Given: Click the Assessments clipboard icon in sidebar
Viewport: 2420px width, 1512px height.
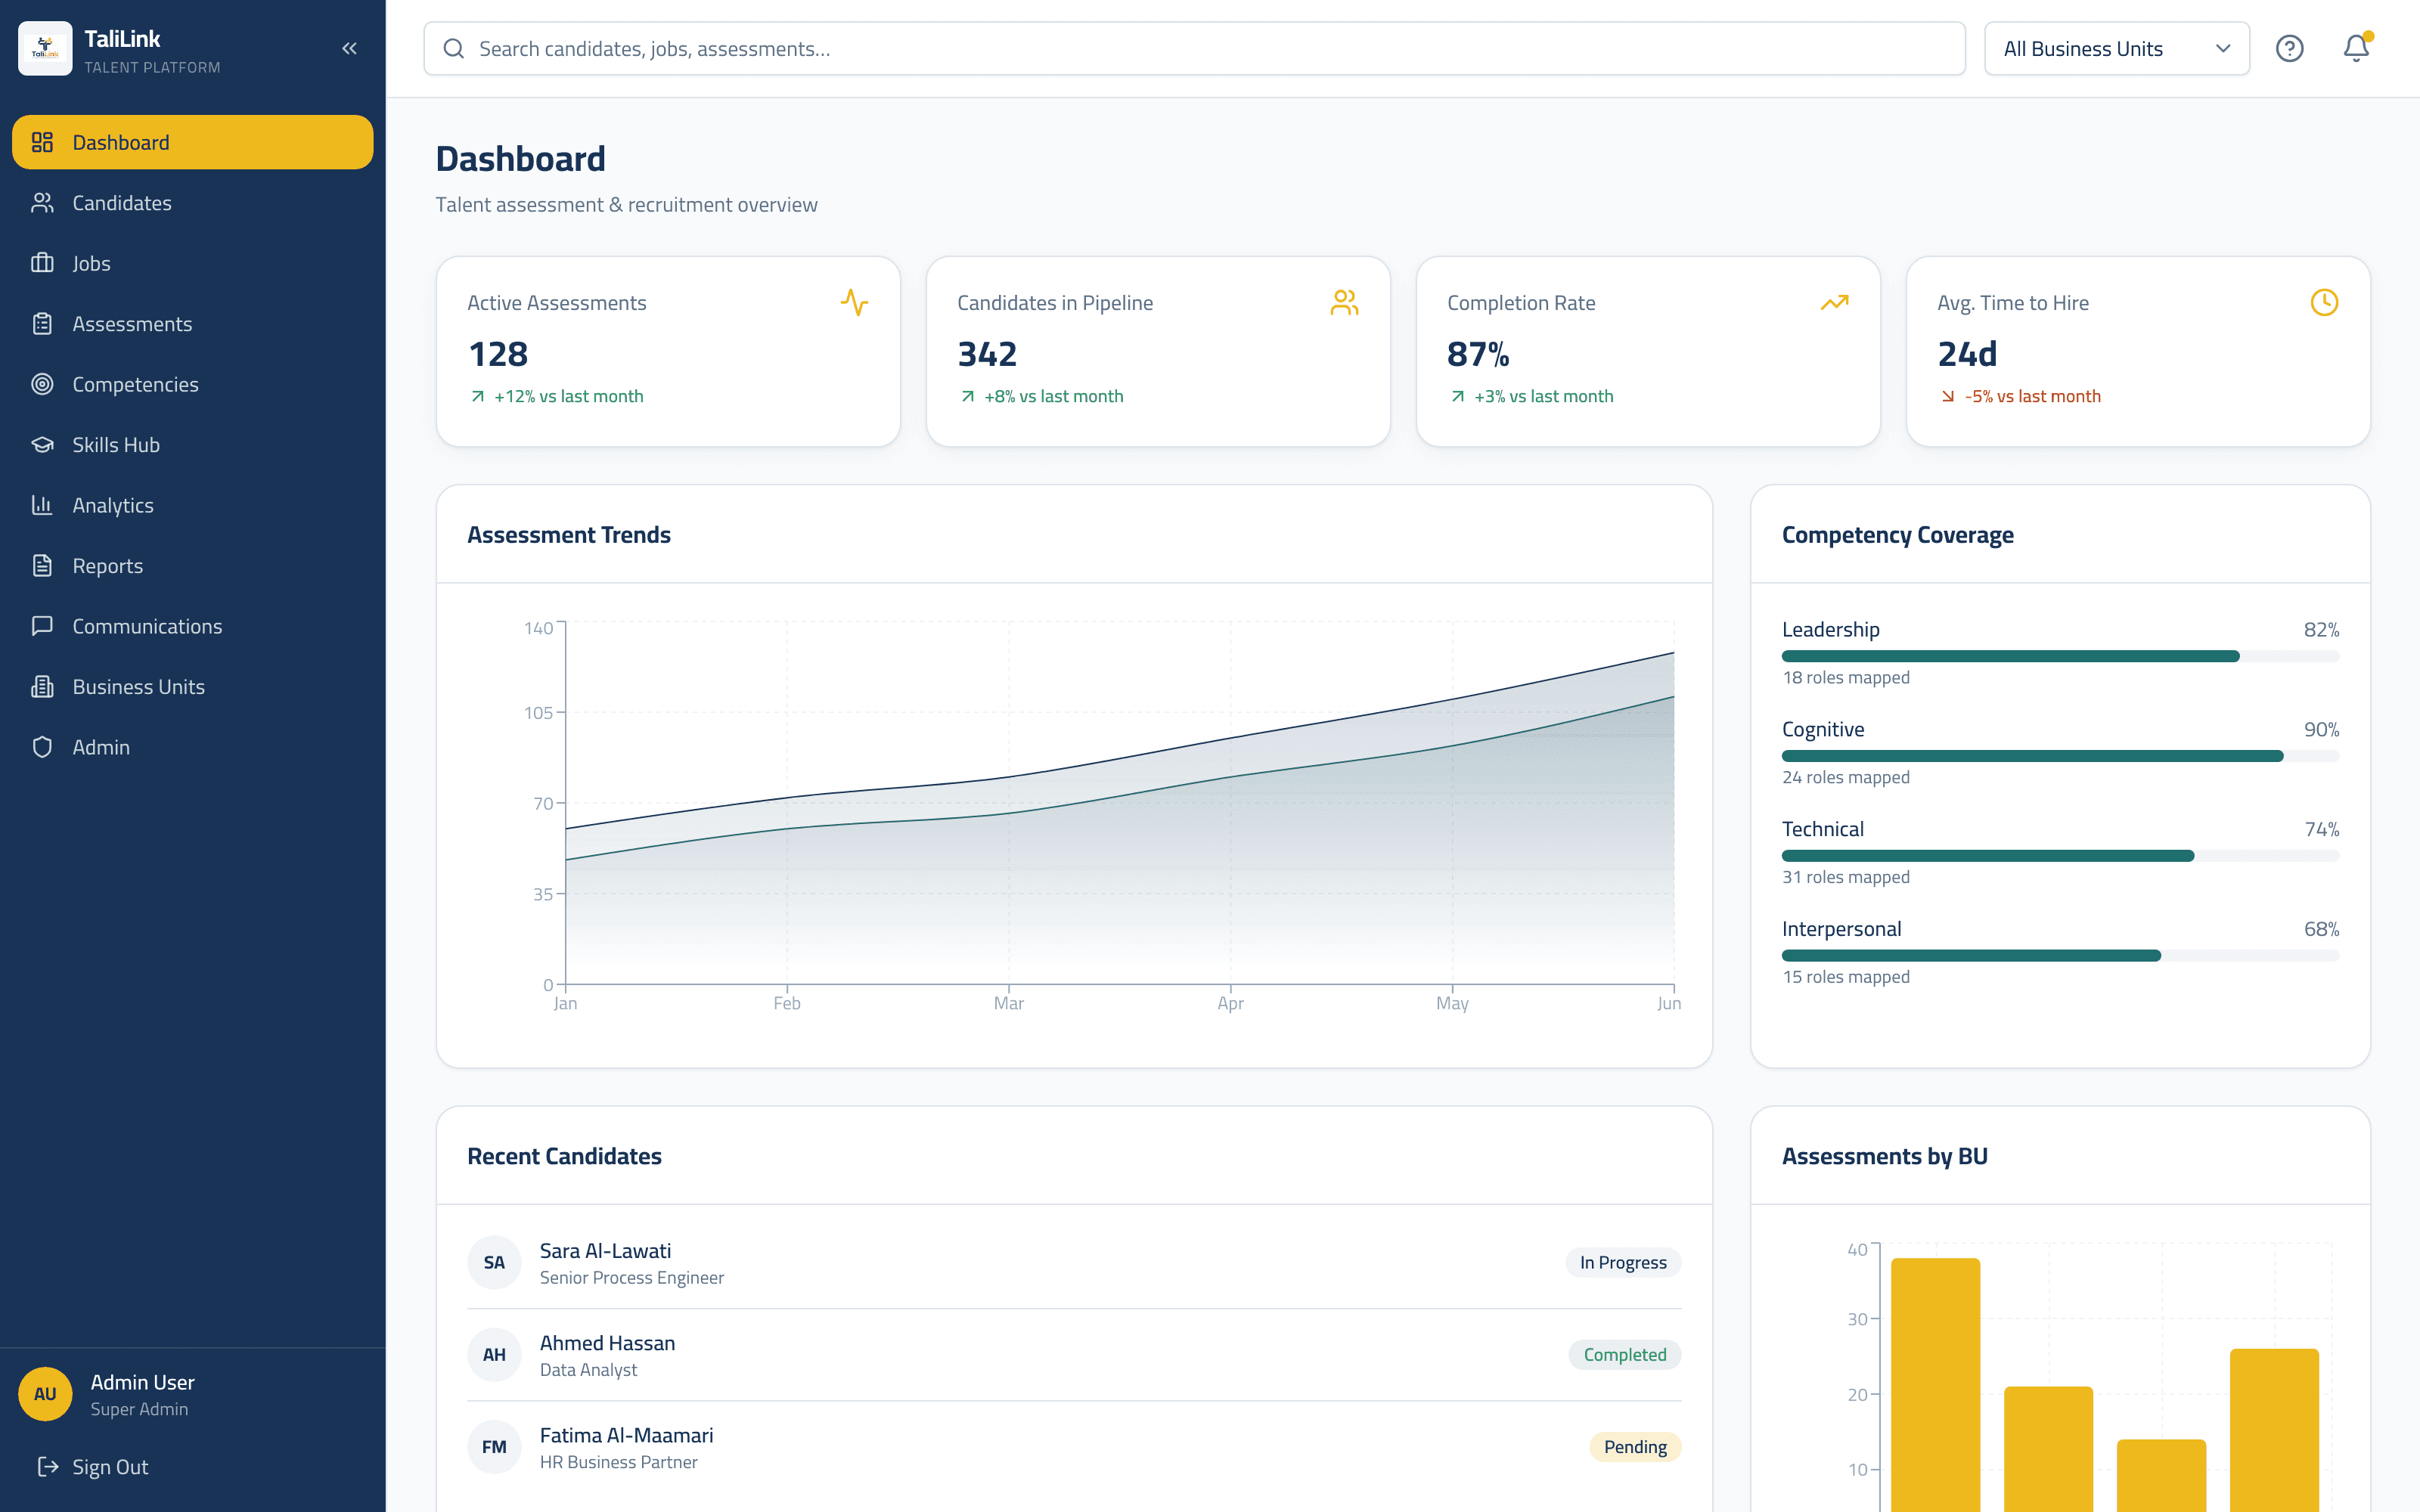Looking at the screenshot, I should pyautogui.click(x=42, y=324).
